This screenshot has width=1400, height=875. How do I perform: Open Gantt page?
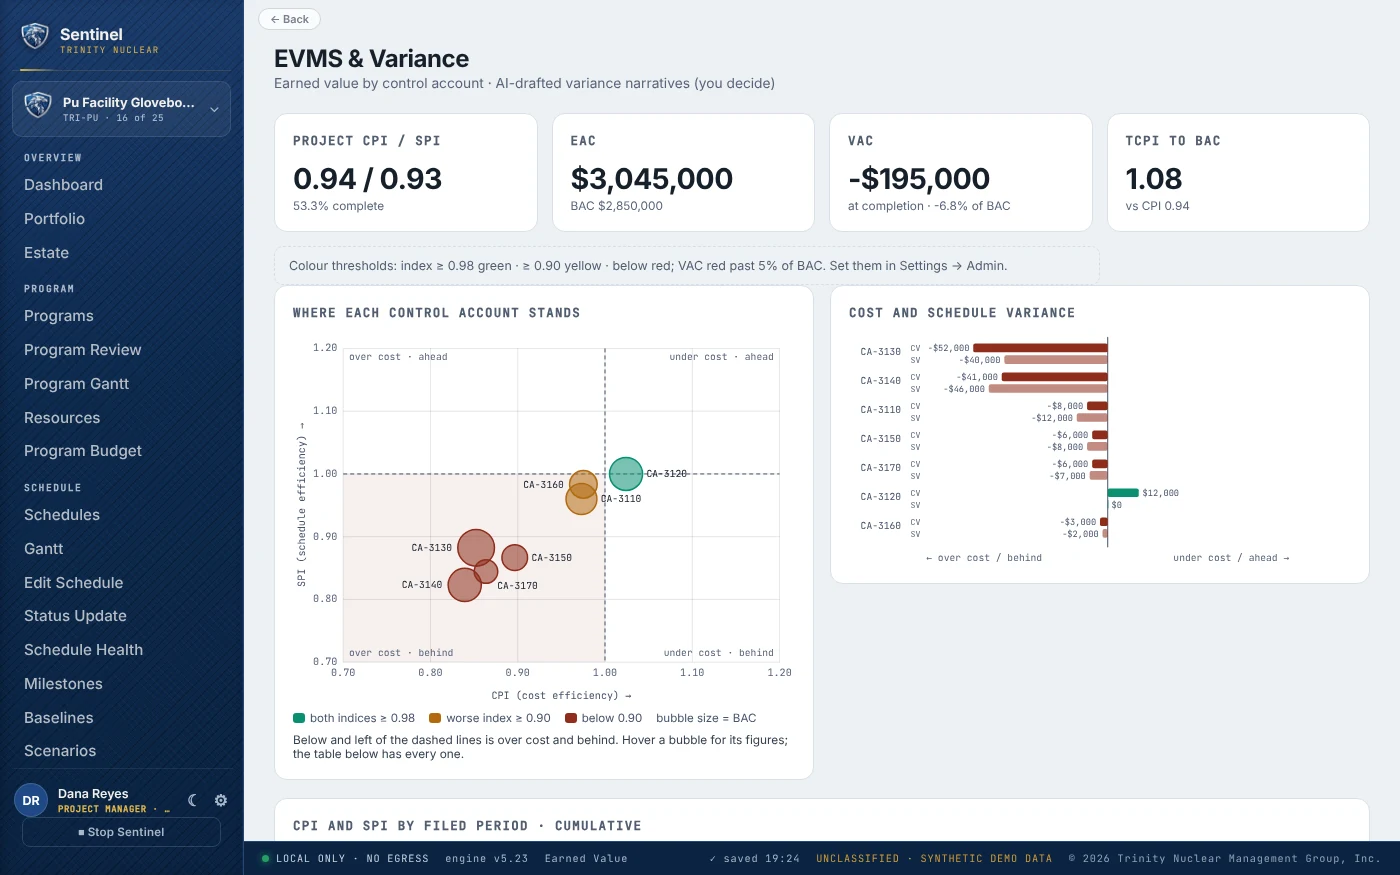(x=43, y=549)
